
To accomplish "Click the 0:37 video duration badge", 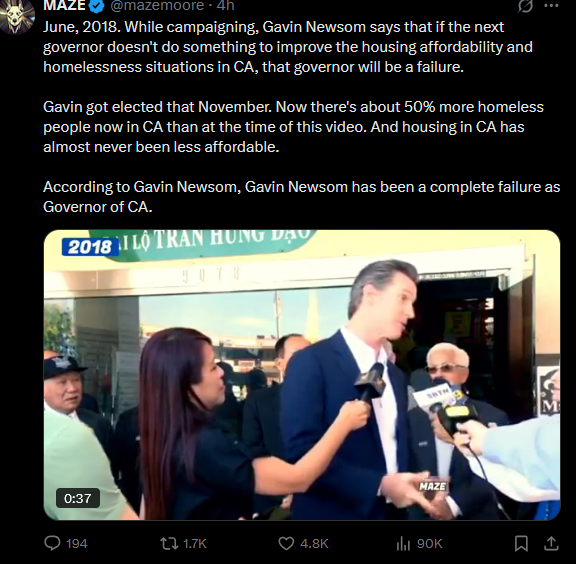I will point(78,498).
